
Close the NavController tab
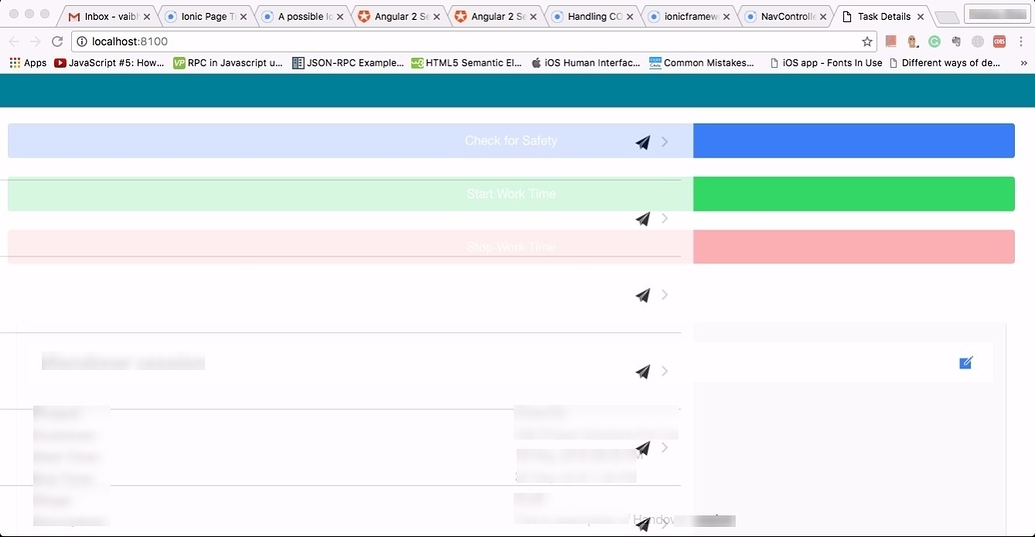pos(823,16)
